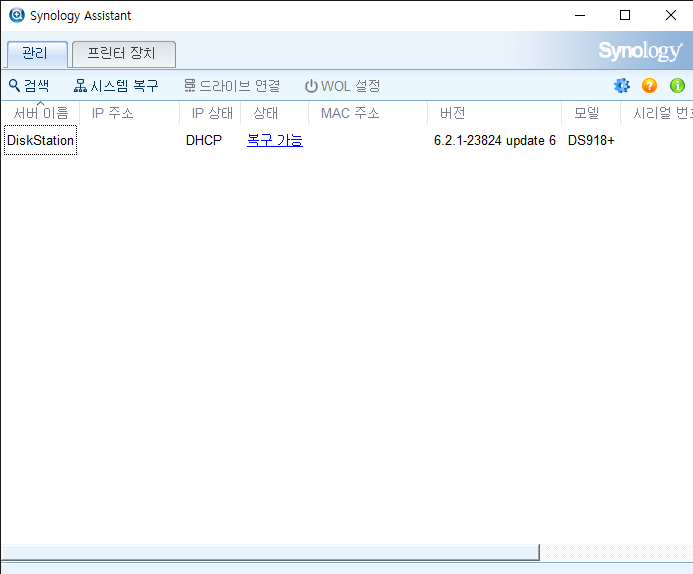
Task: Close the Synology Assistant window
Action: coord(670,15)
